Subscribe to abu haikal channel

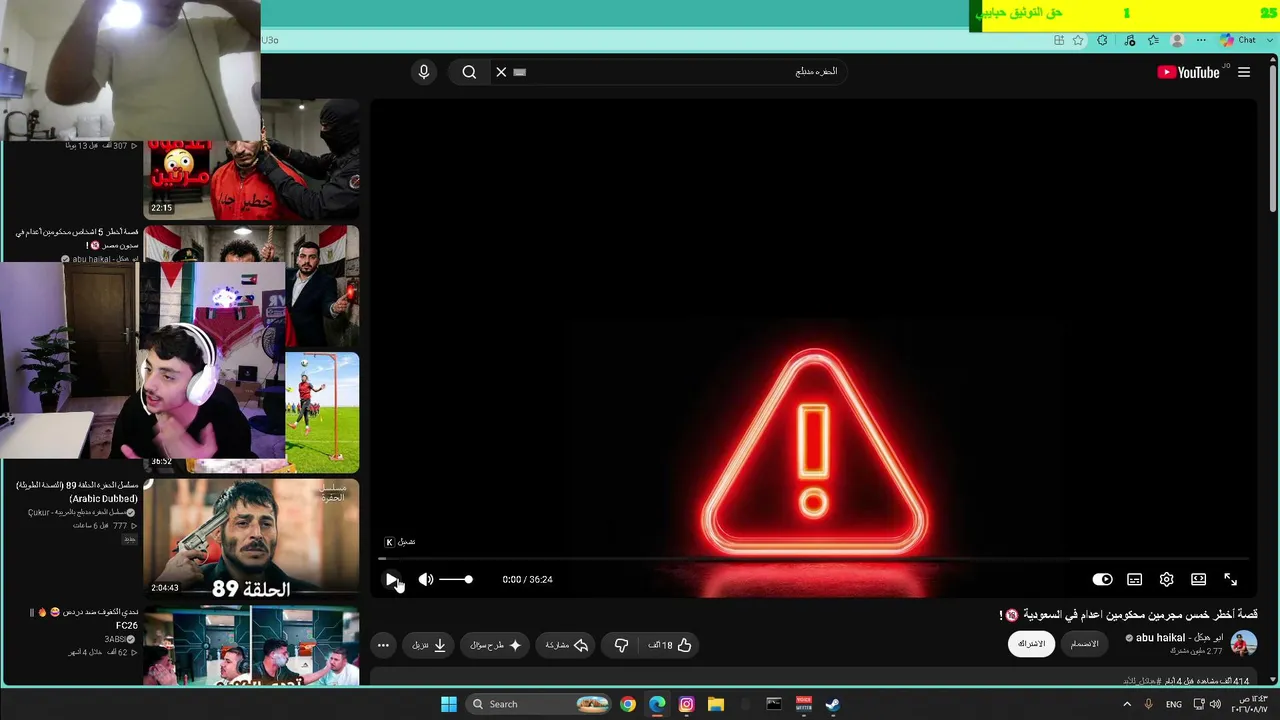[x=1031, y=644]
